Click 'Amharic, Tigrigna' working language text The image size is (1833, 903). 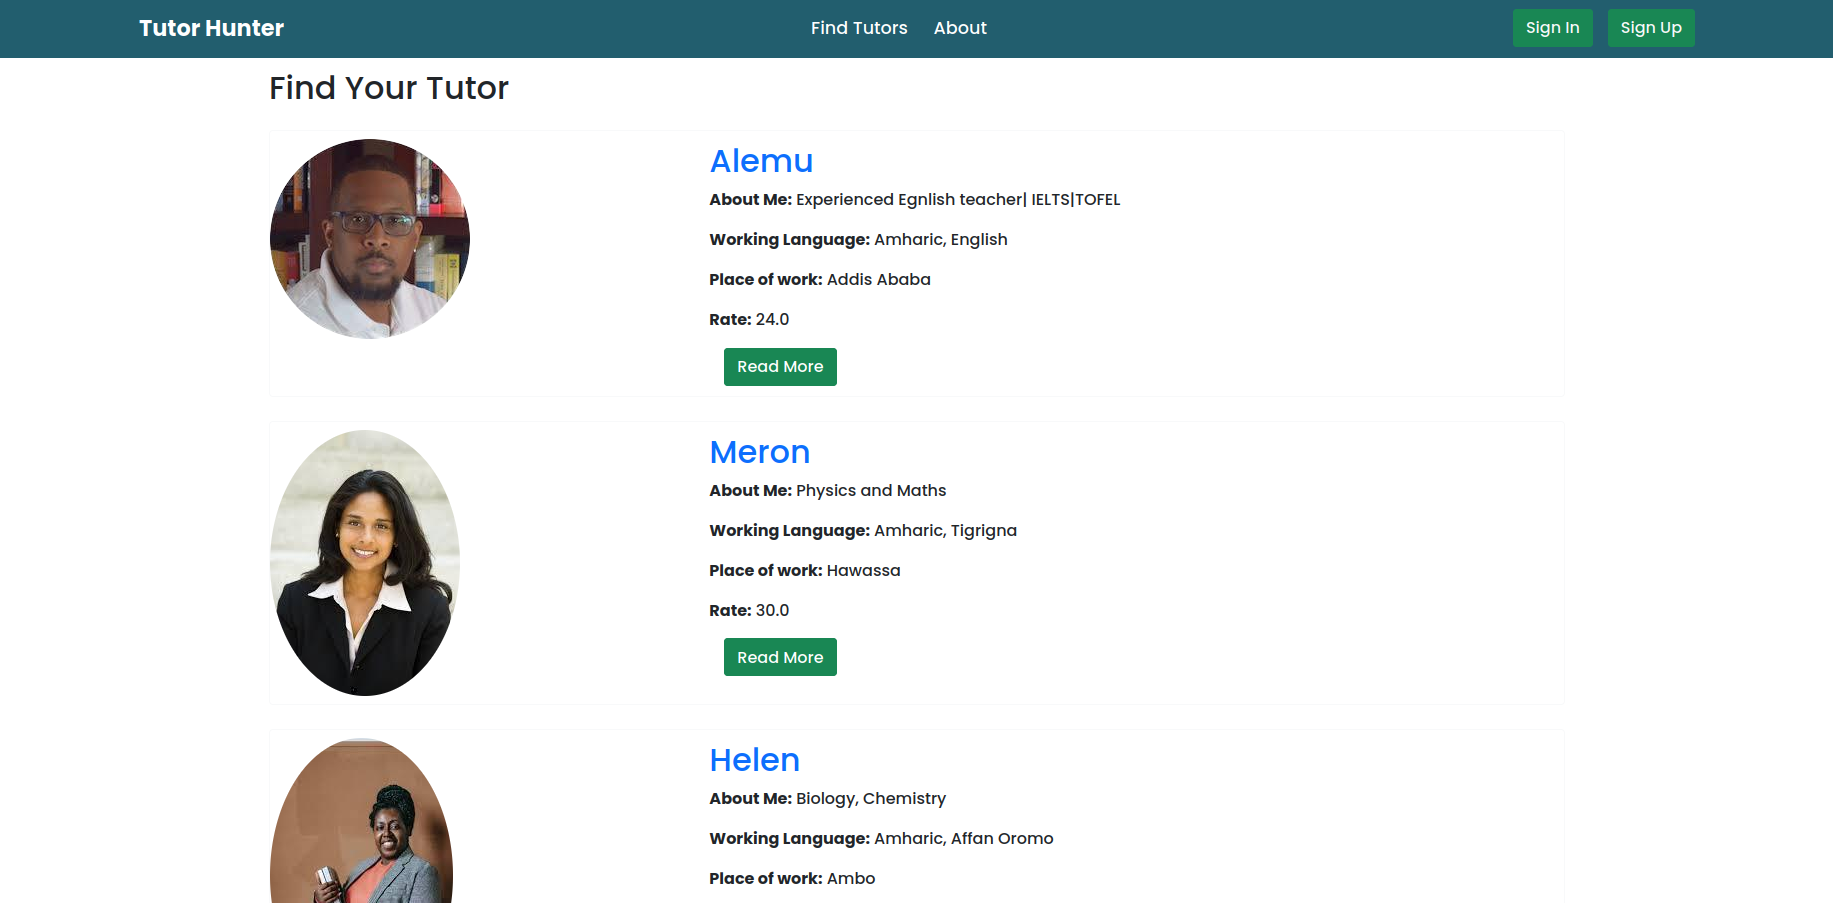945,531
